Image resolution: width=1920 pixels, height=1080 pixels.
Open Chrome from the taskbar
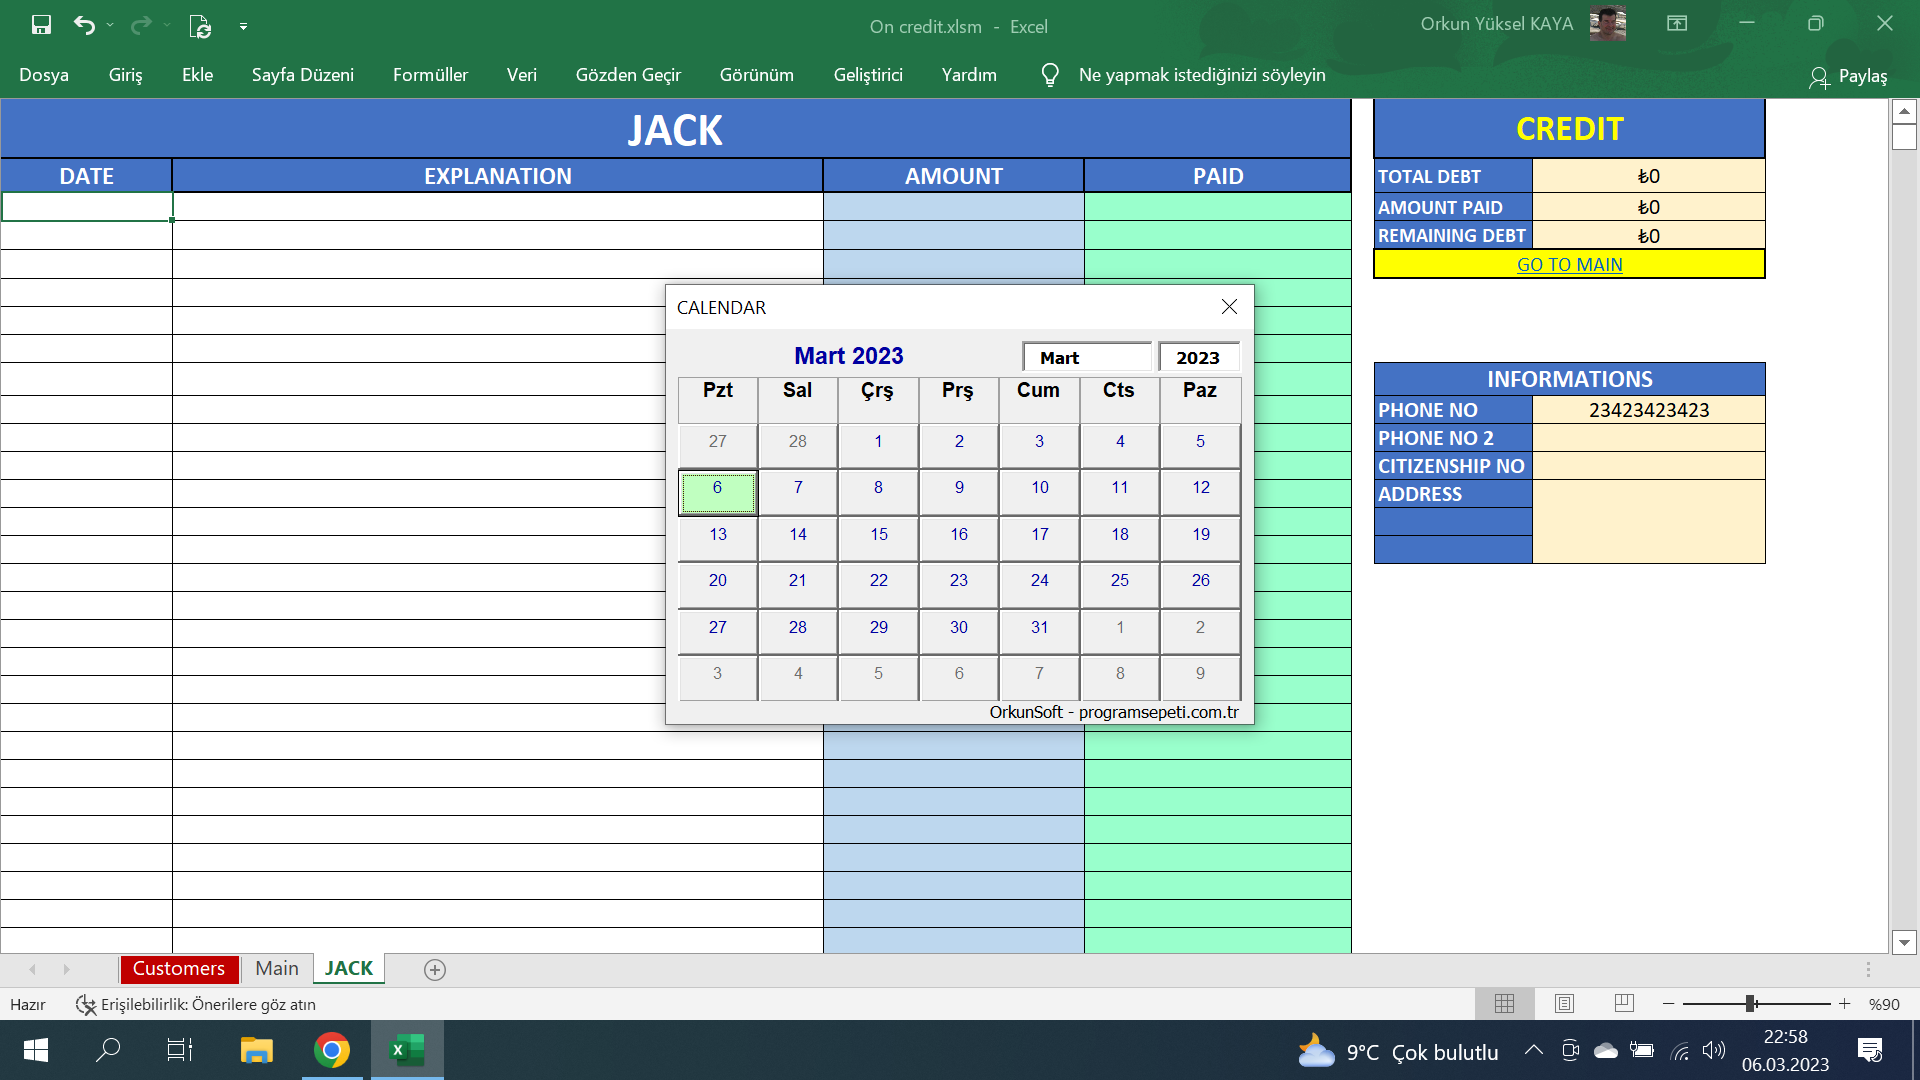(x=332, y=1050)
